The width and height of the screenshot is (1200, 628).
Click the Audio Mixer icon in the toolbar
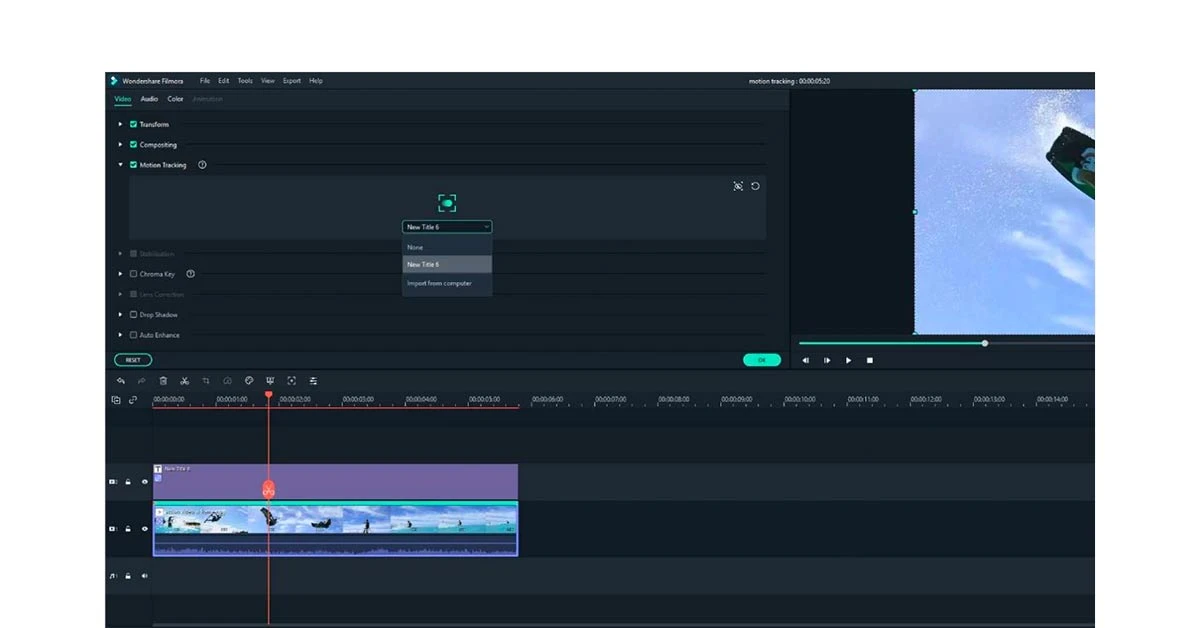click(313, 381)
